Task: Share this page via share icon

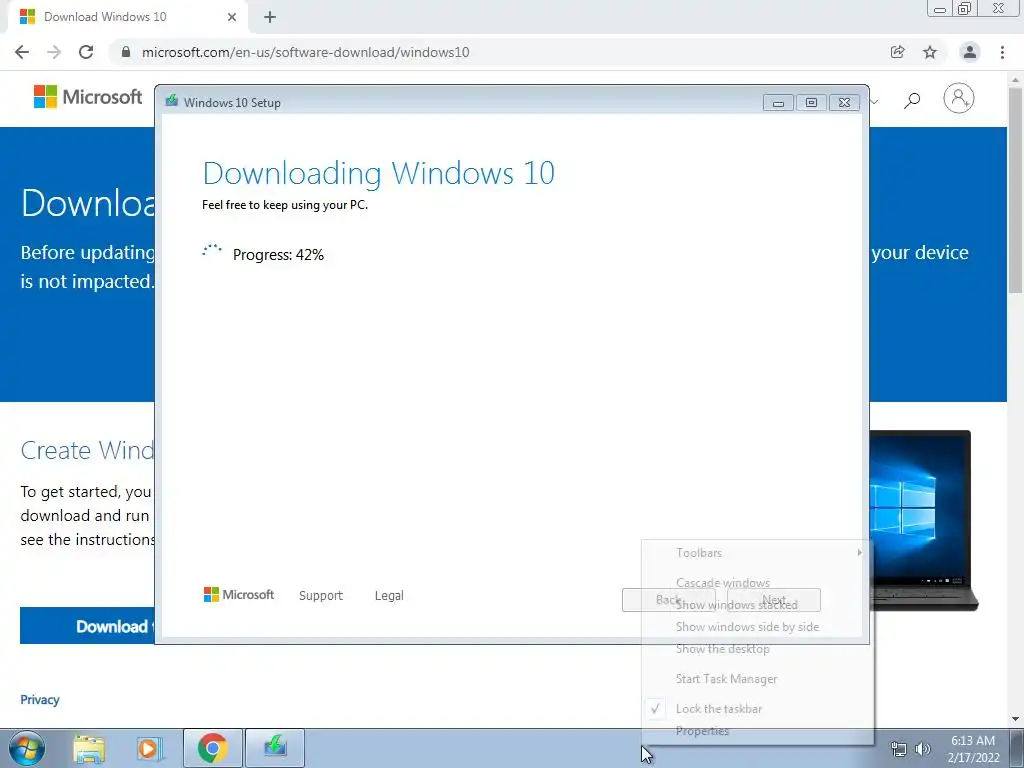Action: click(897, 52)
